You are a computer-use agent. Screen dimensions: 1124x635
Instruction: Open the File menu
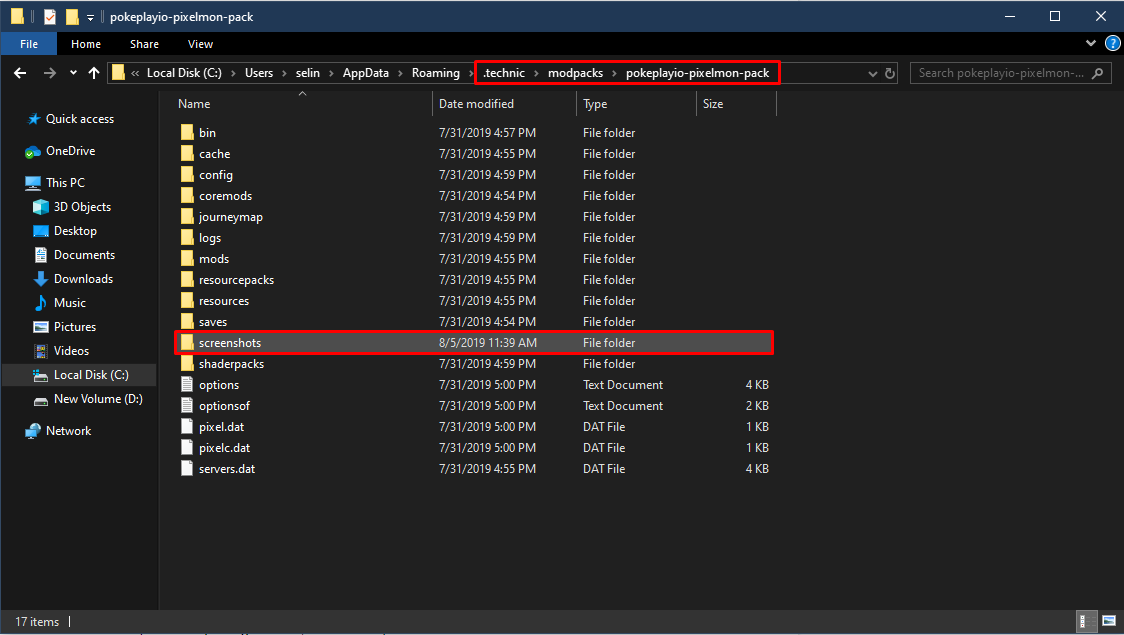coord(29,44)
